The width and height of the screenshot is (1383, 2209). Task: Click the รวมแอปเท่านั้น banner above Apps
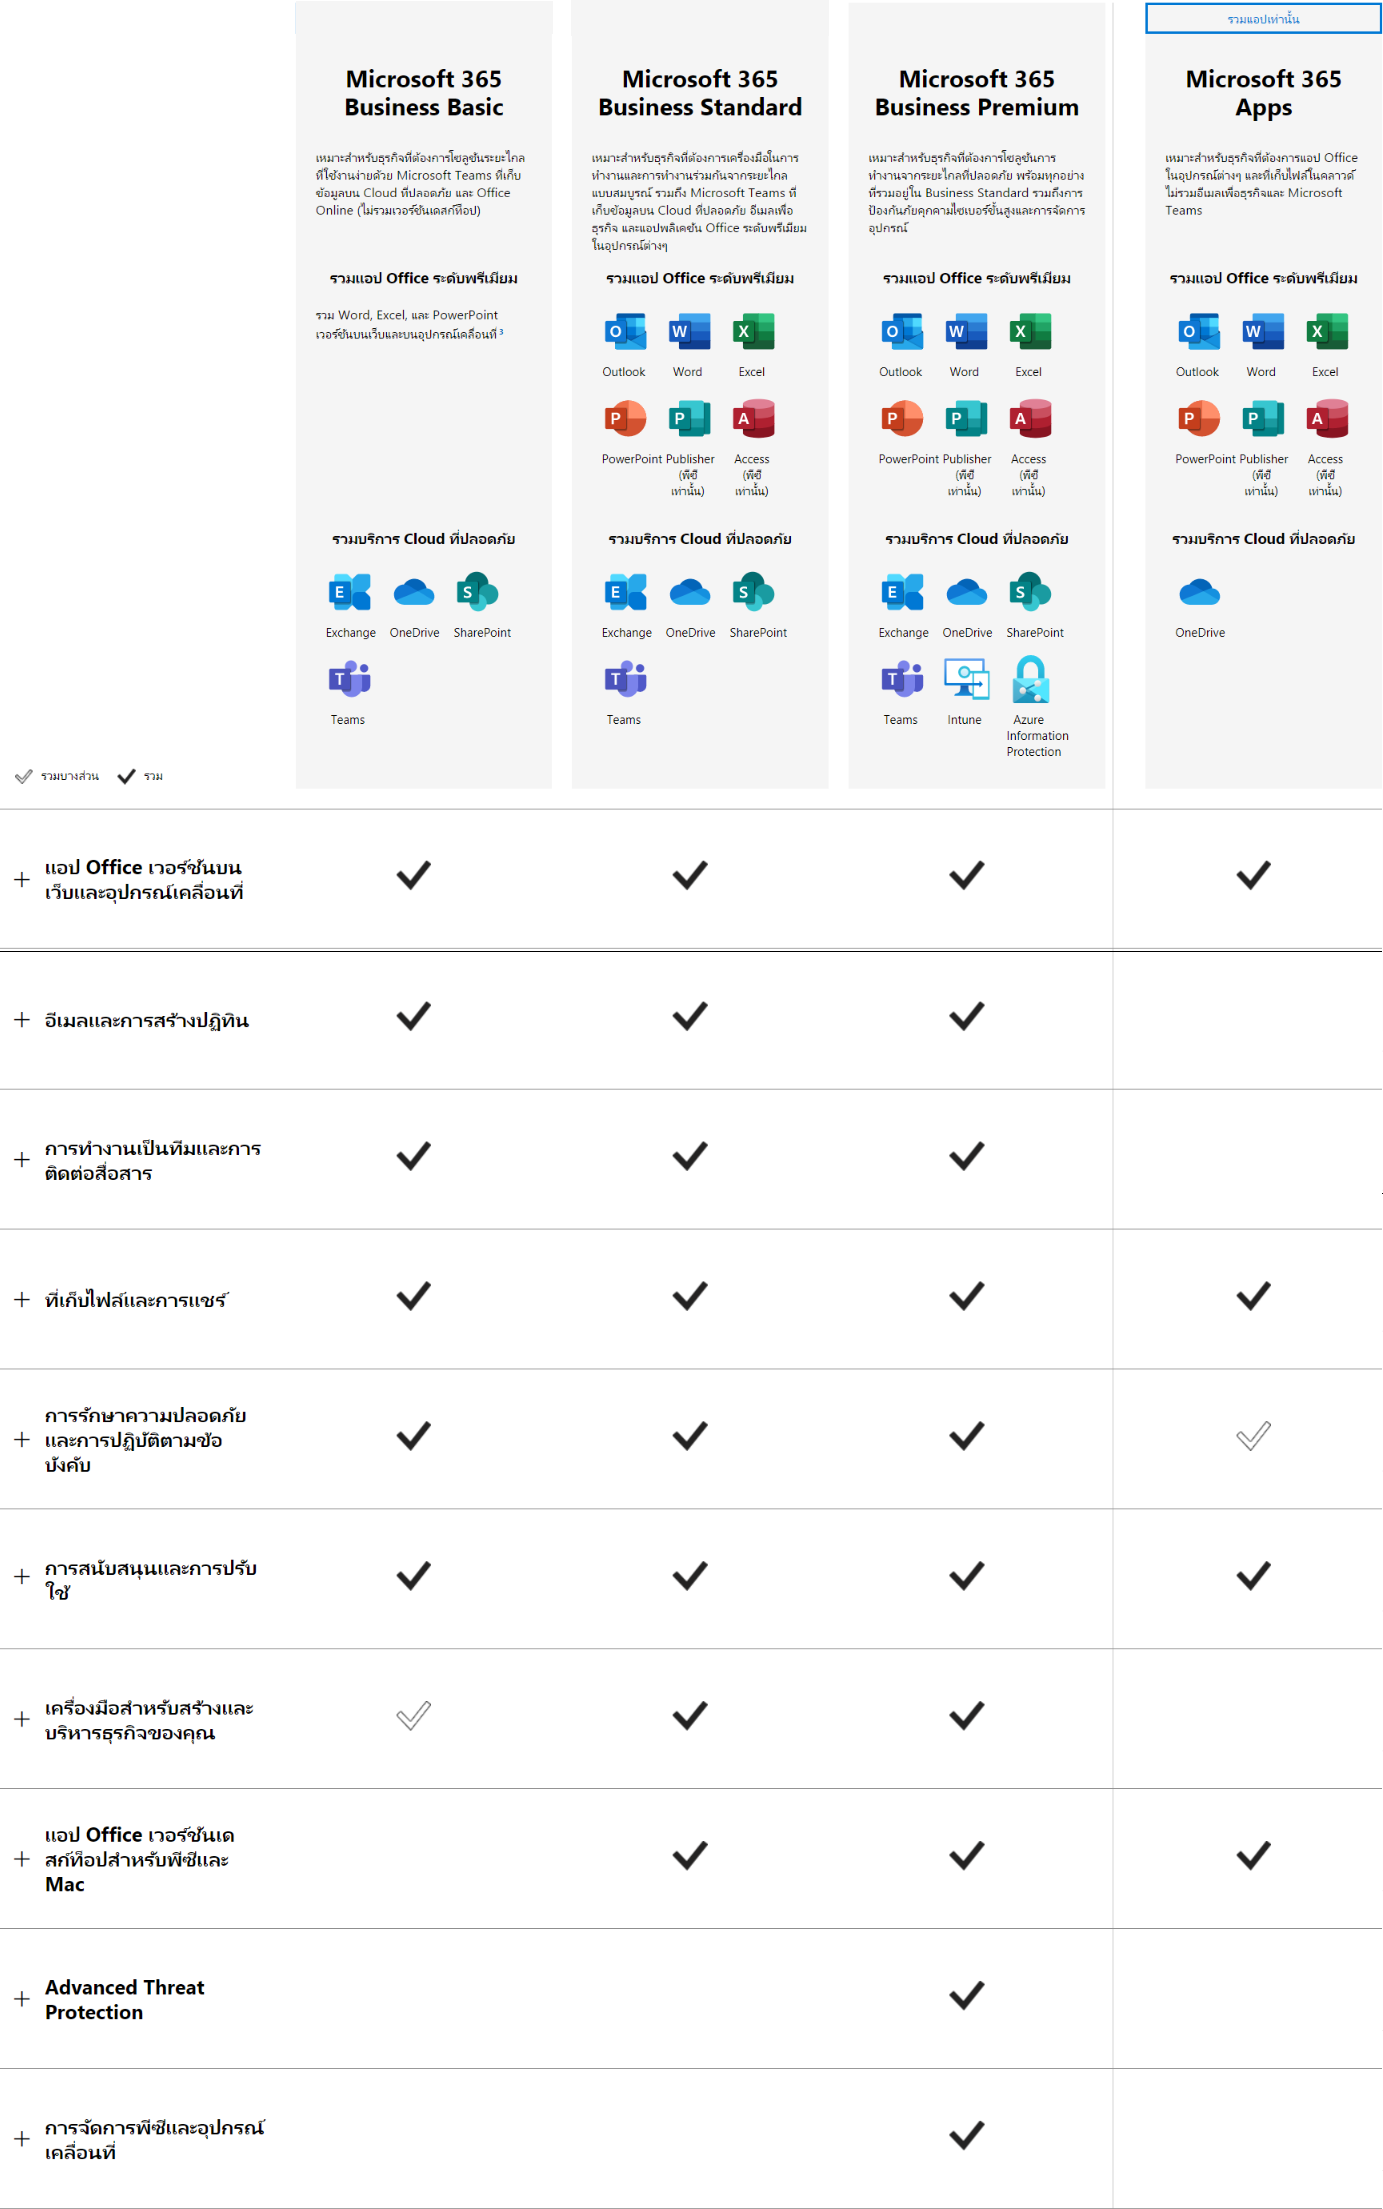point(1263,19)
